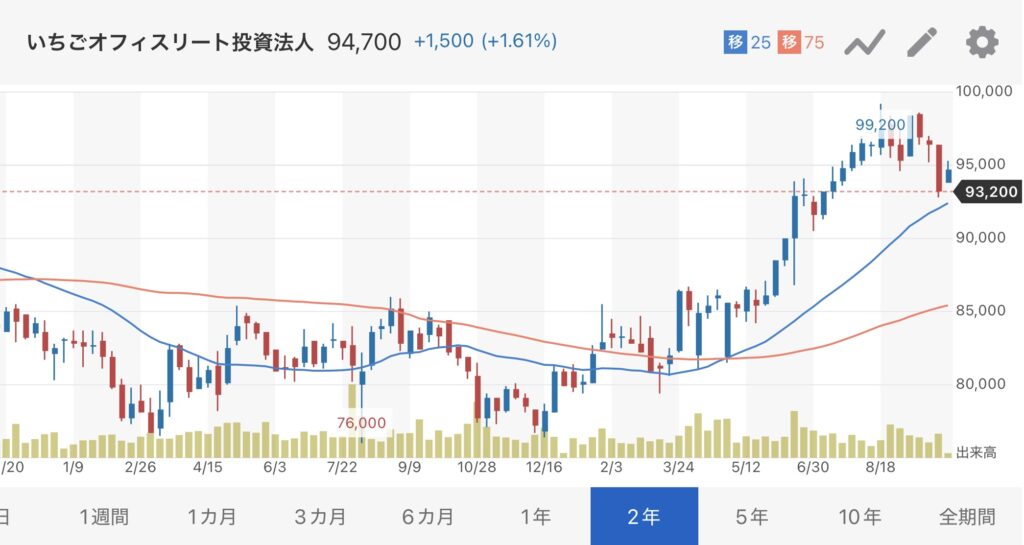This screenshot has height=545, width=1024.
Task: Select the highlighted 2年 tab
Action: tap(644, 517)
